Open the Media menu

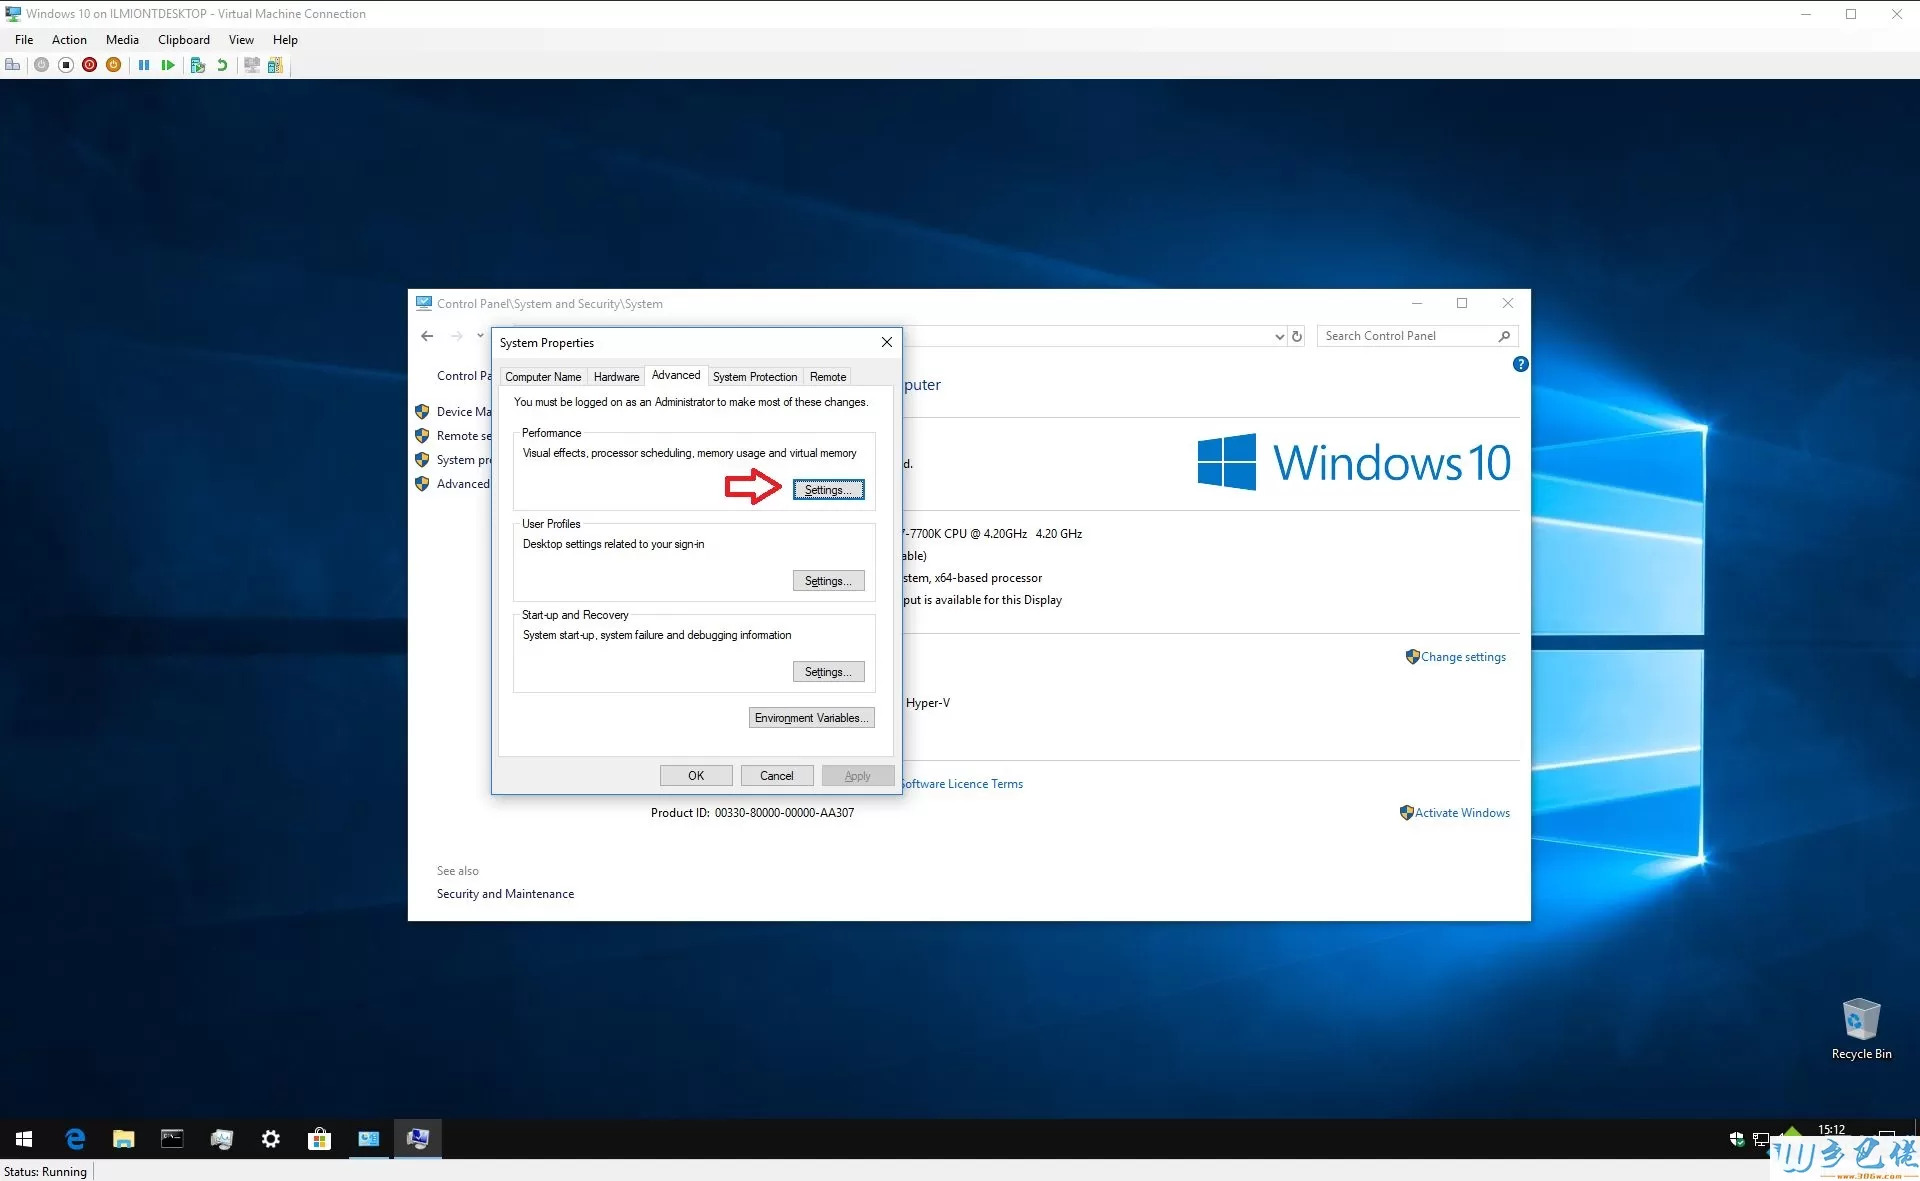122,40
